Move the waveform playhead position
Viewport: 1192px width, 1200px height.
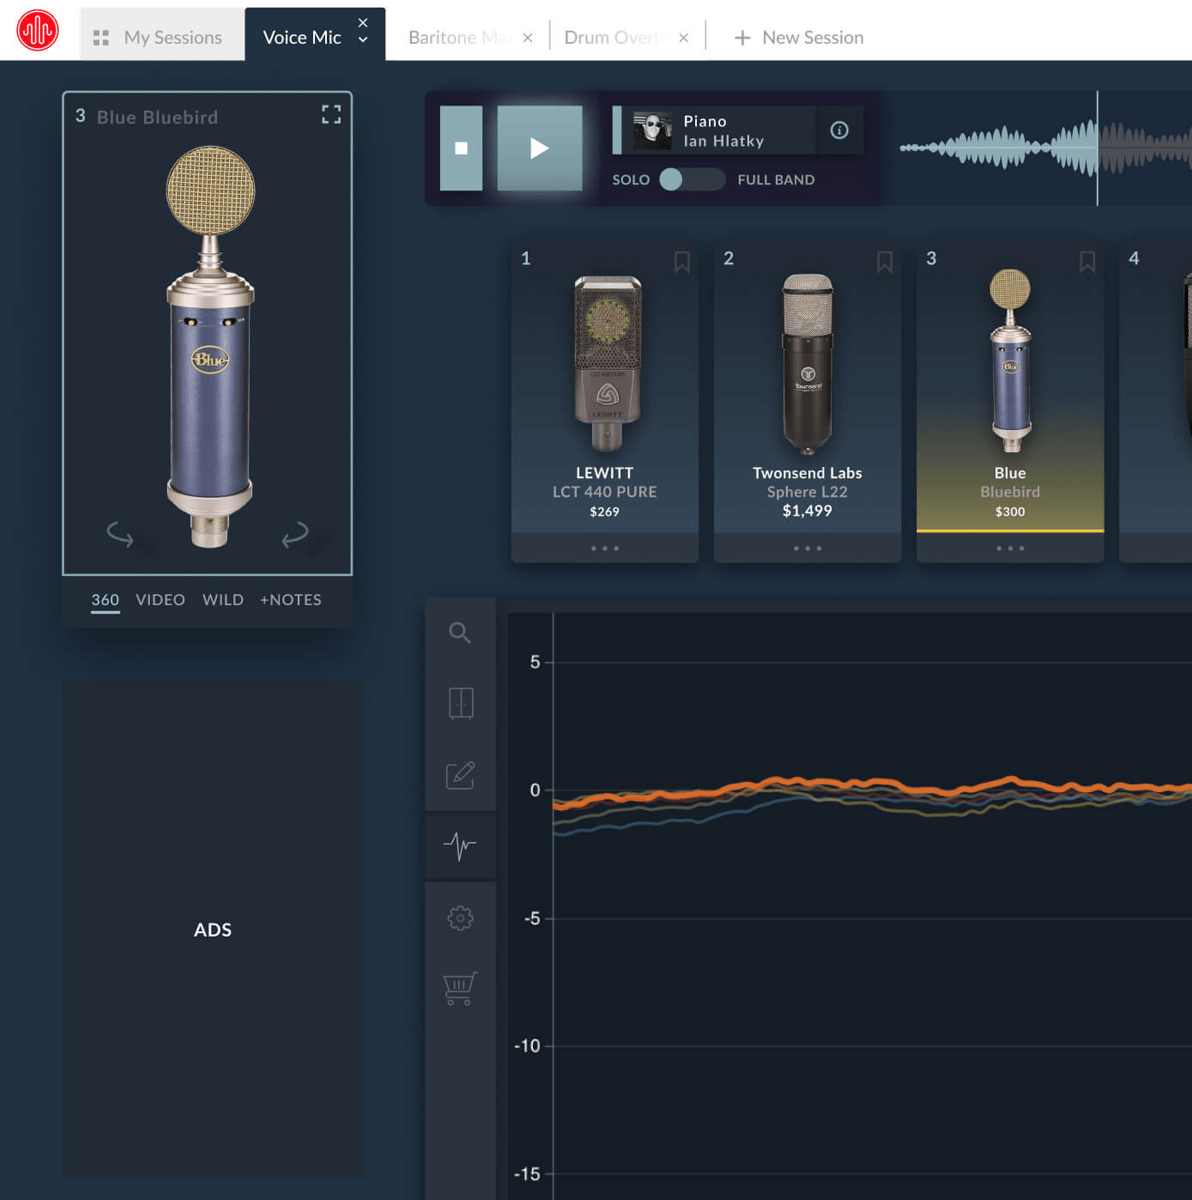point(1096,148)
